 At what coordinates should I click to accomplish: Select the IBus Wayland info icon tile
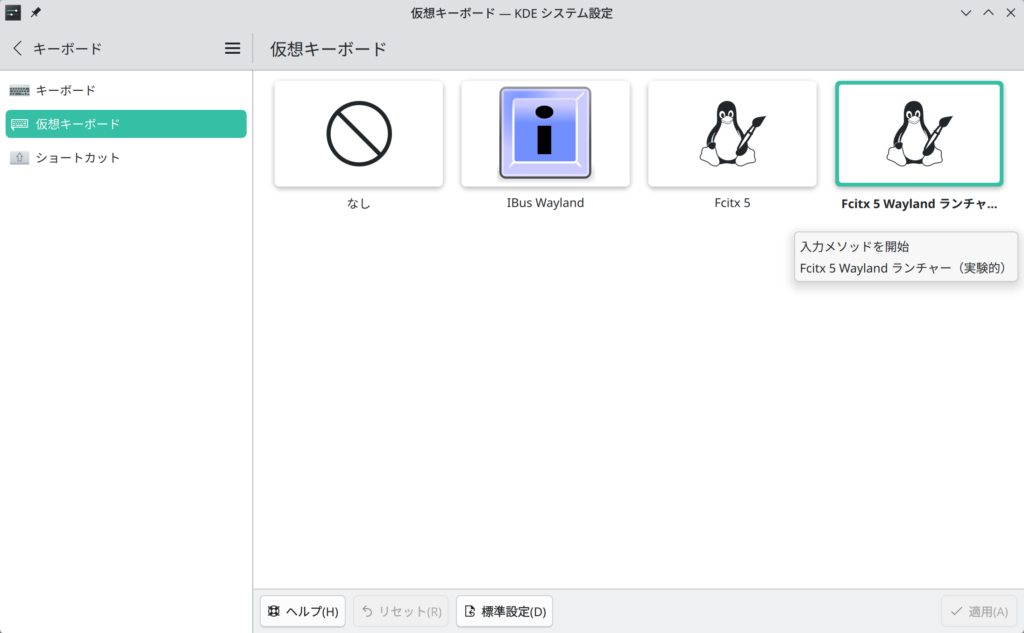pos(545,134)
